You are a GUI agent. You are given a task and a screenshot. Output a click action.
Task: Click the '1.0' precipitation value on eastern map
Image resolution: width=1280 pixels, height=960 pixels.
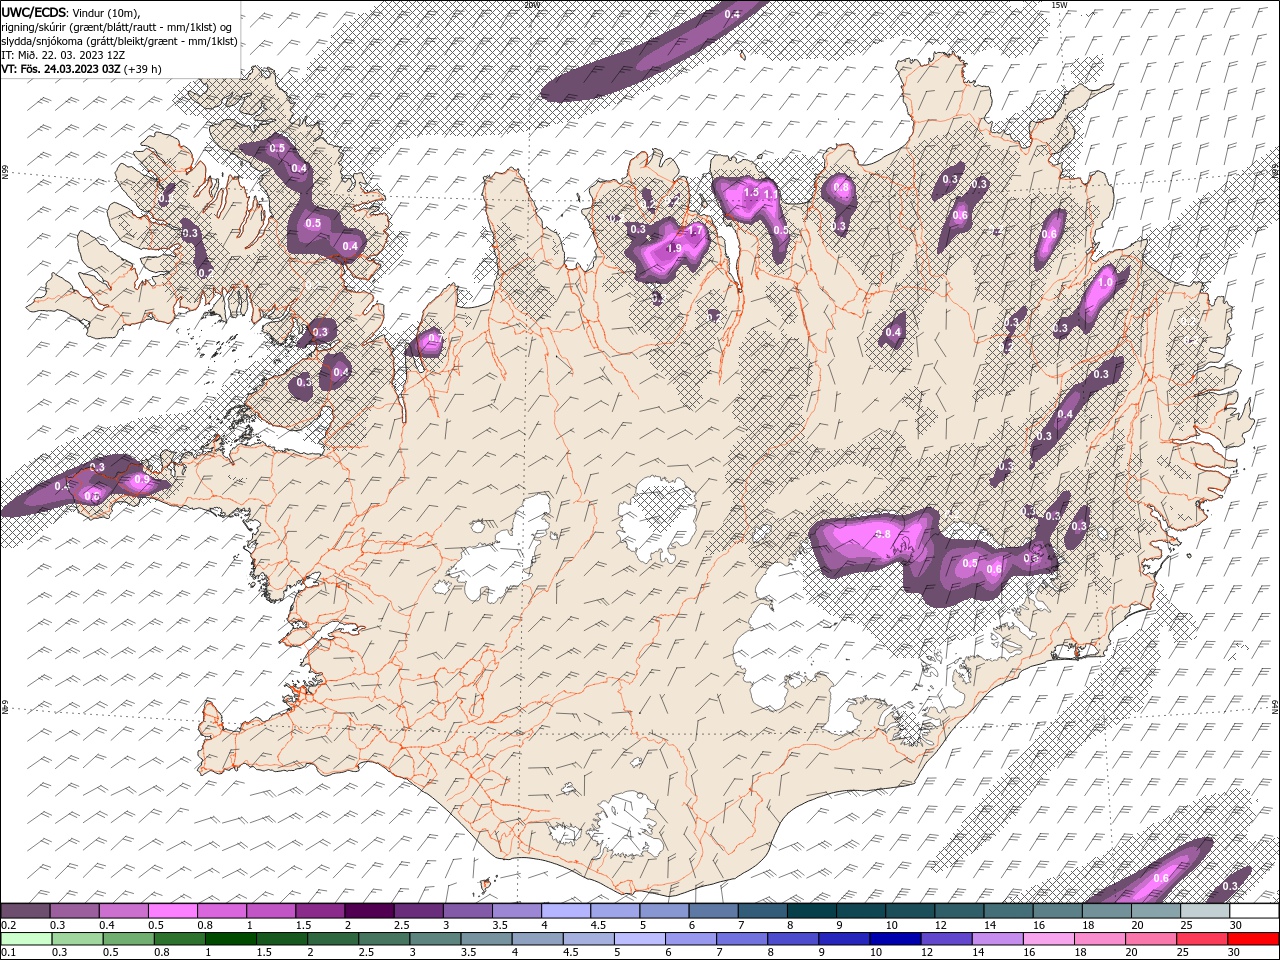point(1106,283)
